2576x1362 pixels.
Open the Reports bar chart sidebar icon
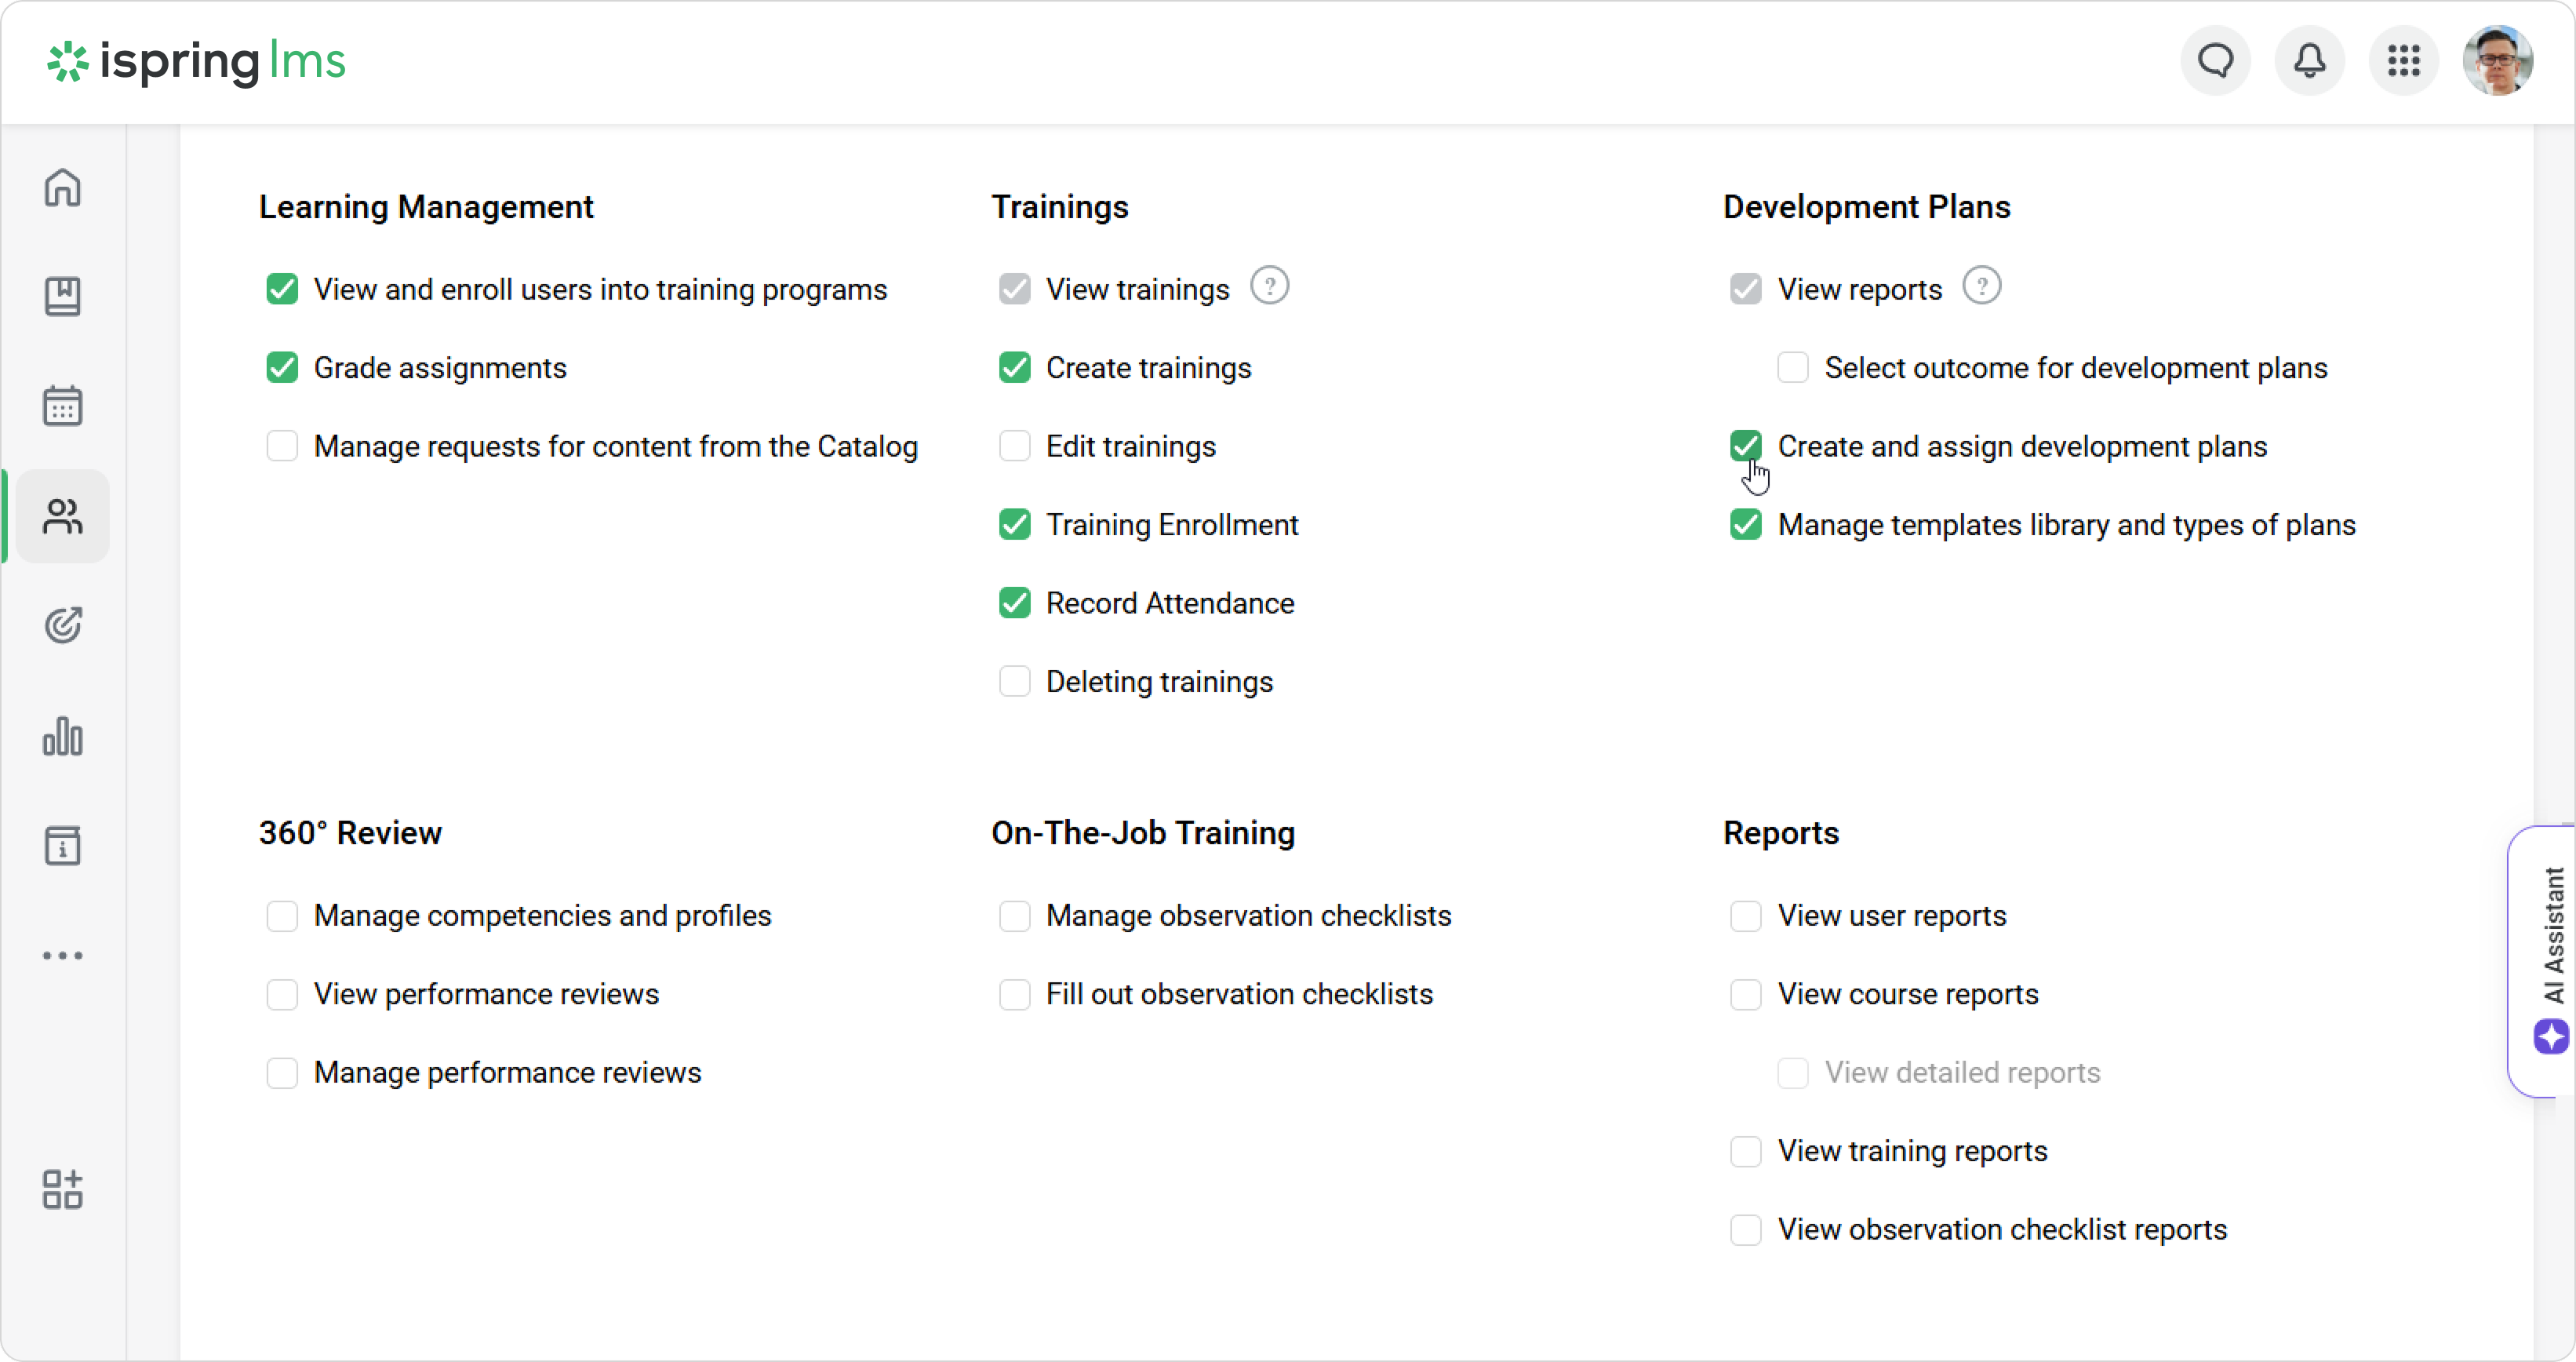coord(62,737)
